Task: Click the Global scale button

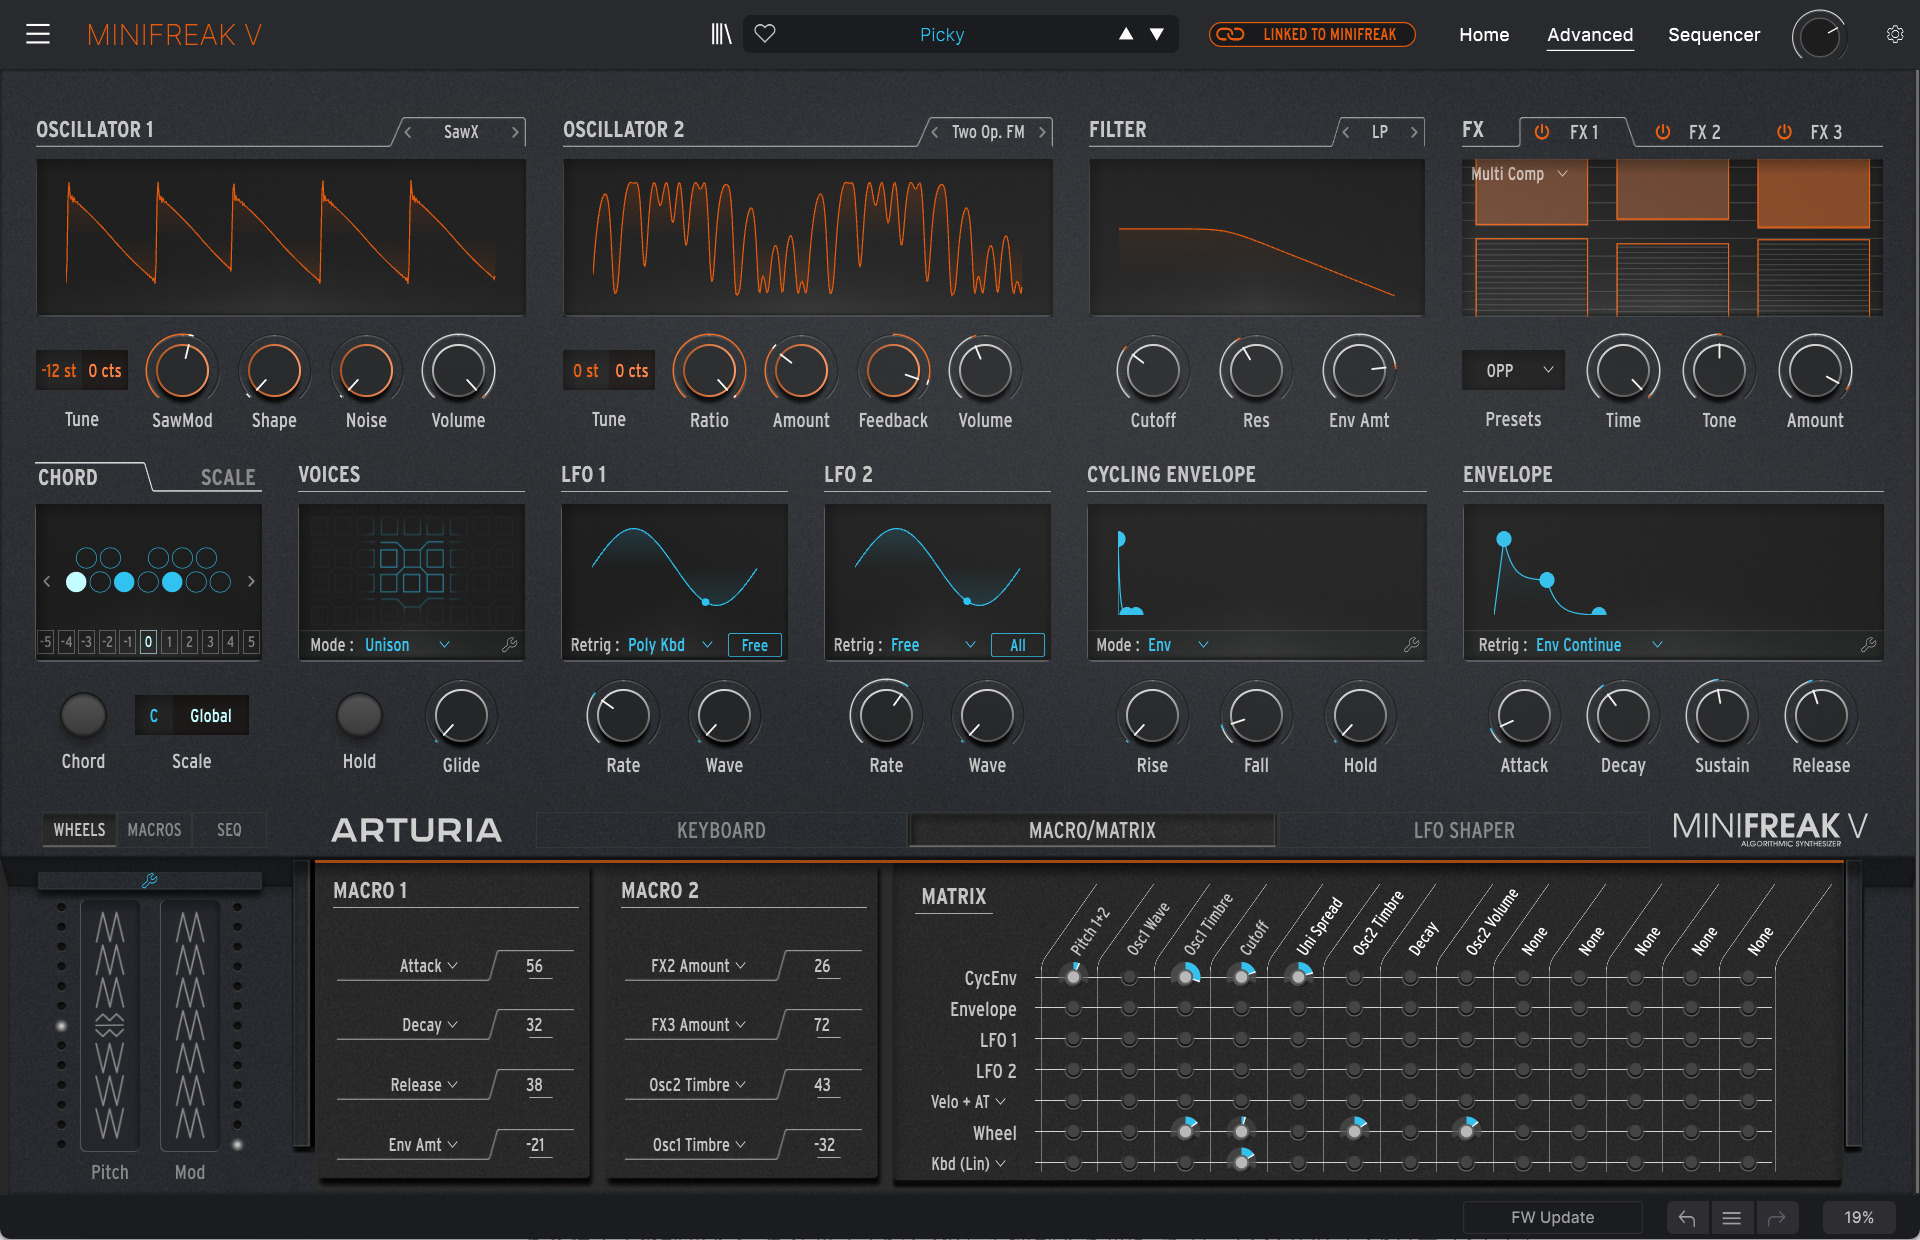Action: pos(210,716)
